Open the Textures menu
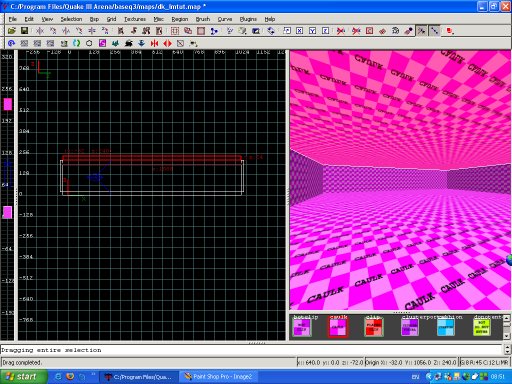Viewport: 512px width, 384px height. point(135,19)
